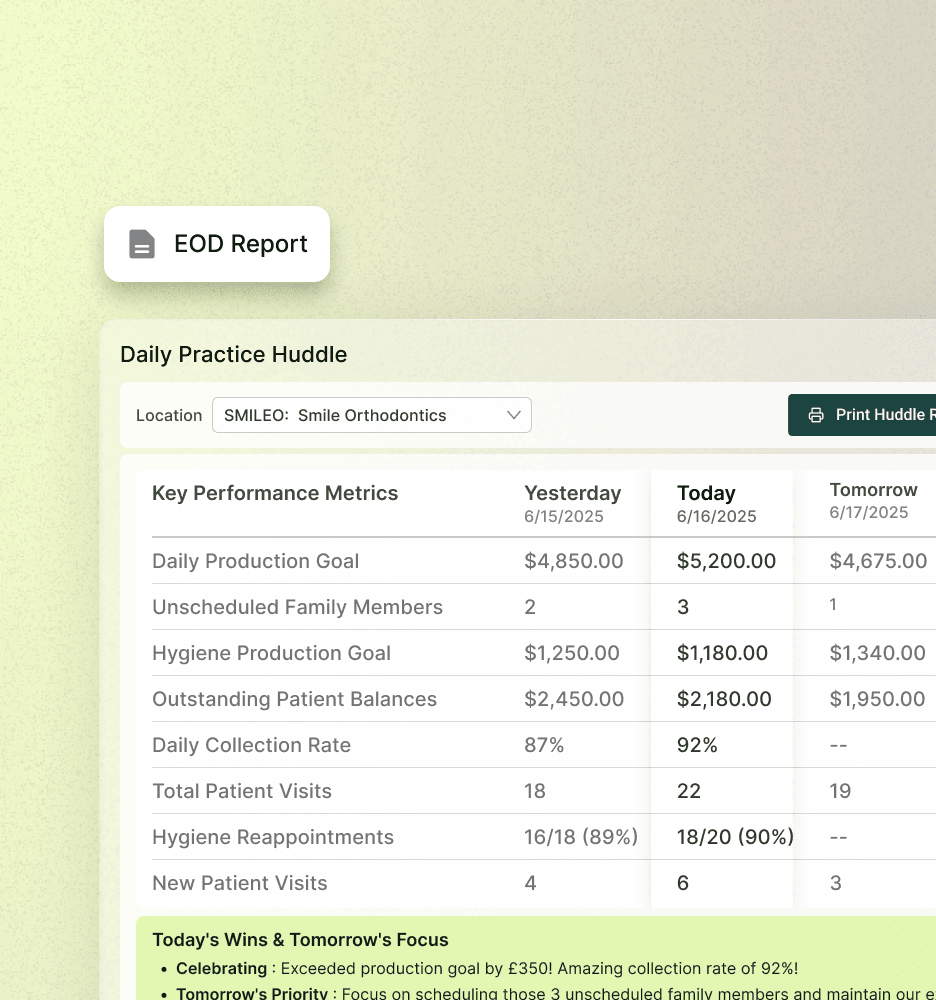Open the Location dropdown SMILEO: Smile Orthodontics
936x1000 pixels.
coord(372,415)
